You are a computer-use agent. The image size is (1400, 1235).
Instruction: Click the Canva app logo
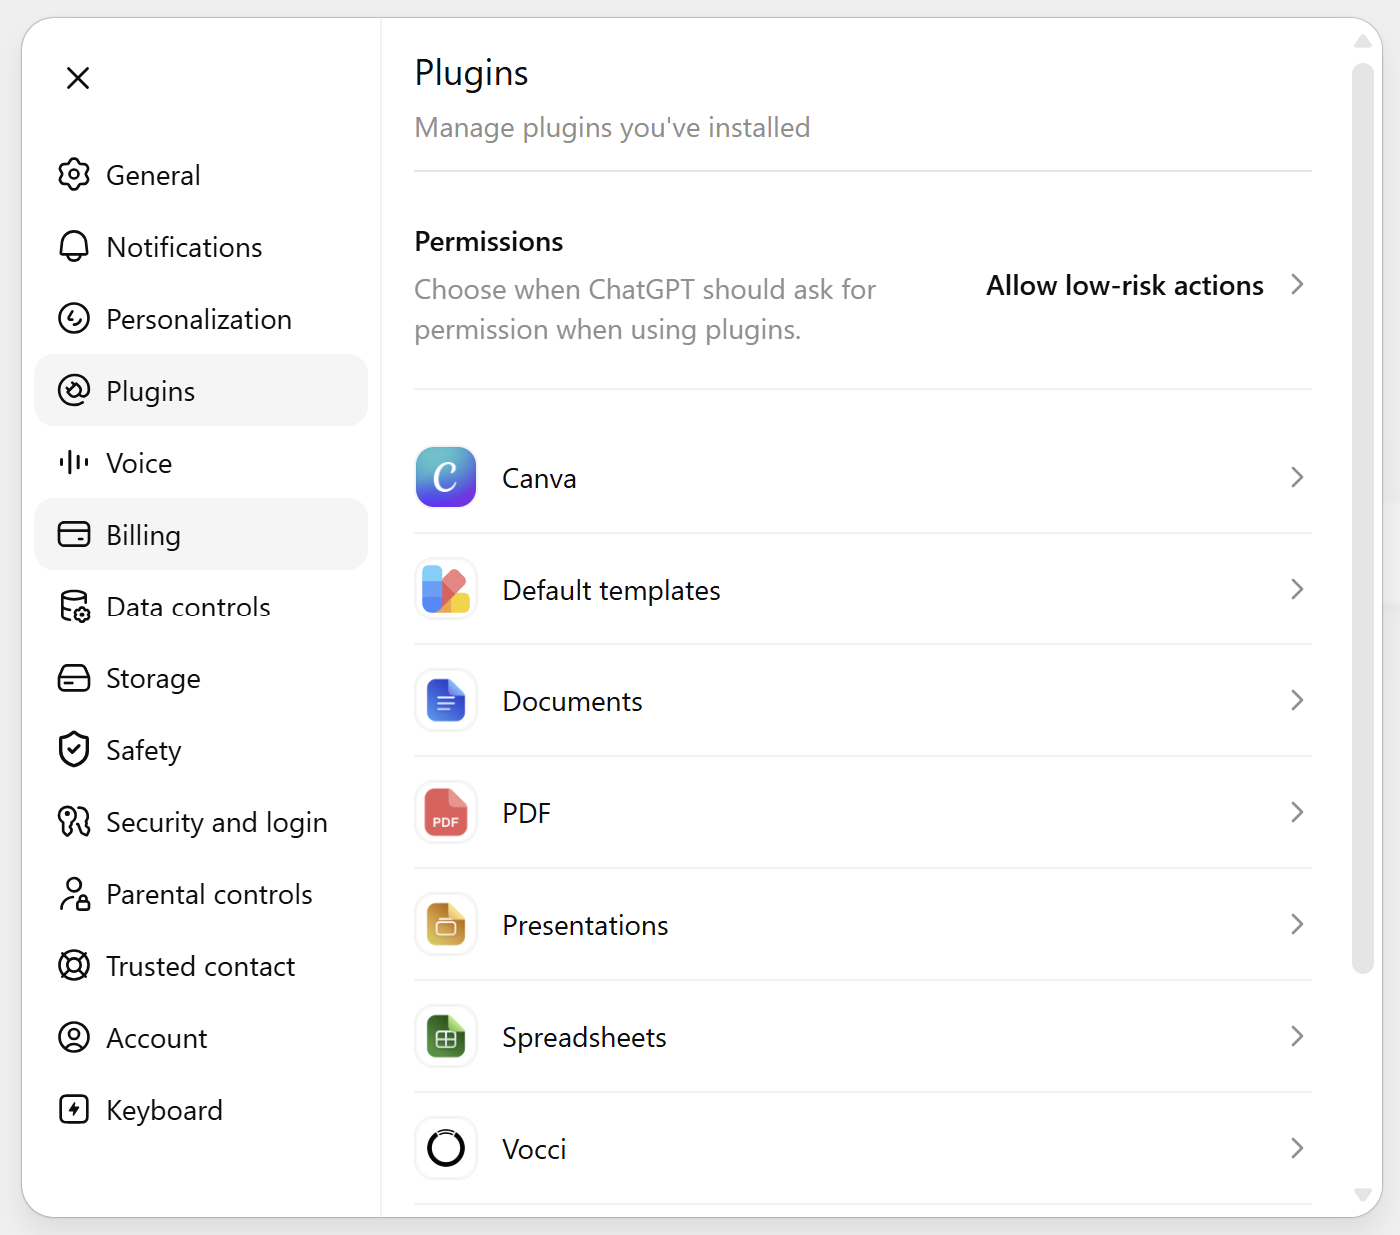446,477
